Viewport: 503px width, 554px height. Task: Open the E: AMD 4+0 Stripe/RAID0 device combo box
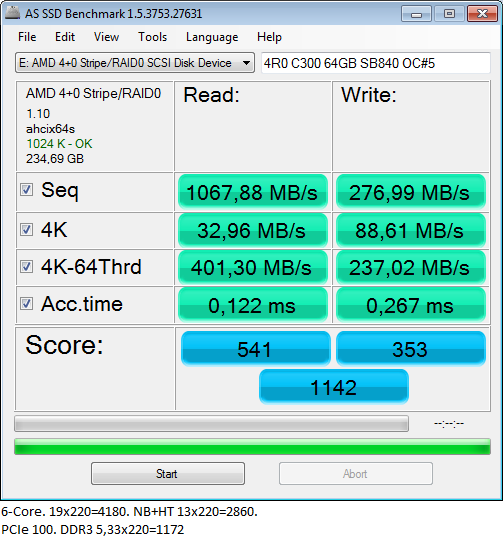coord(135,63)
